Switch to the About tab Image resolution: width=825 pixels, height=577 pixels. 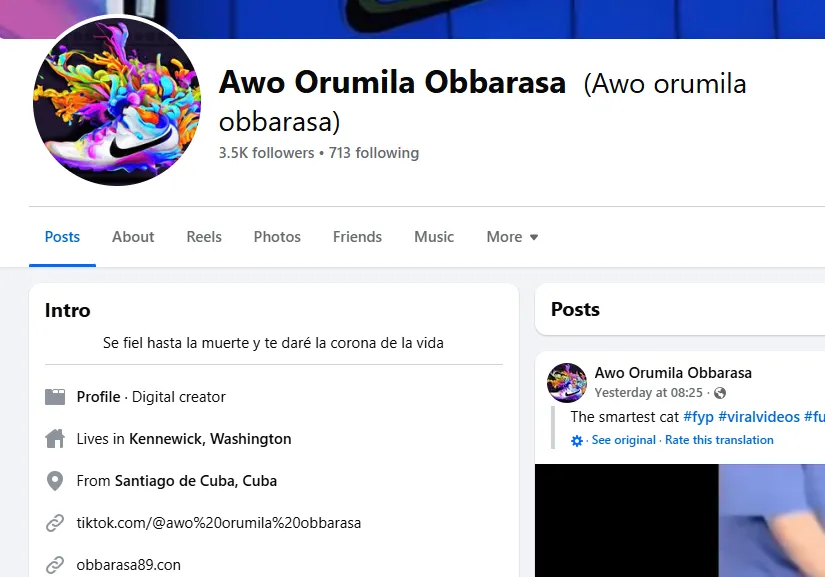pos(133,237)
